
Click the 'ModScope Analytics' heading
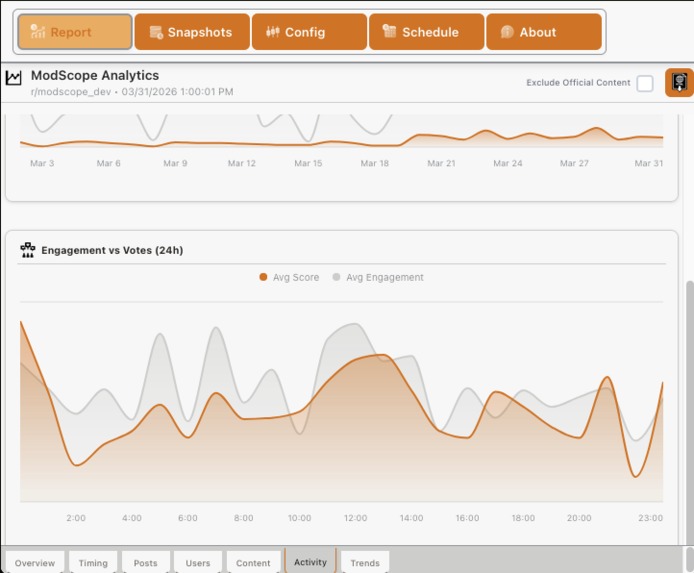(x=95, y=75)
